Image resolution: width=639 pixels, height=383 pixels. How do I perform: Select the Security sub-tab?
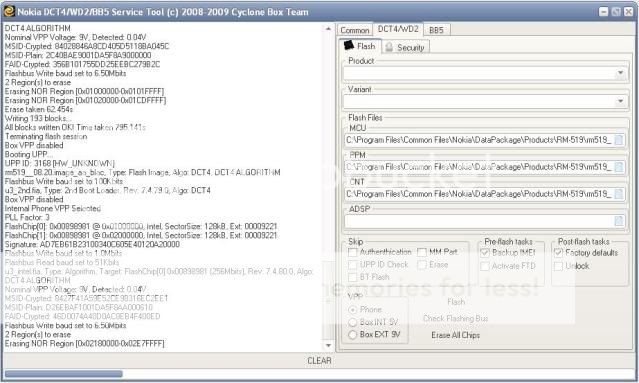click(405, 48)
